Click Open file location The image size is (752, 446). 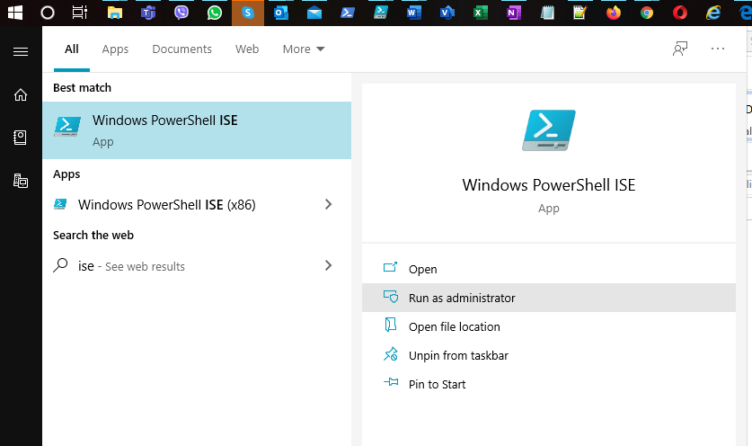[549, 327]
